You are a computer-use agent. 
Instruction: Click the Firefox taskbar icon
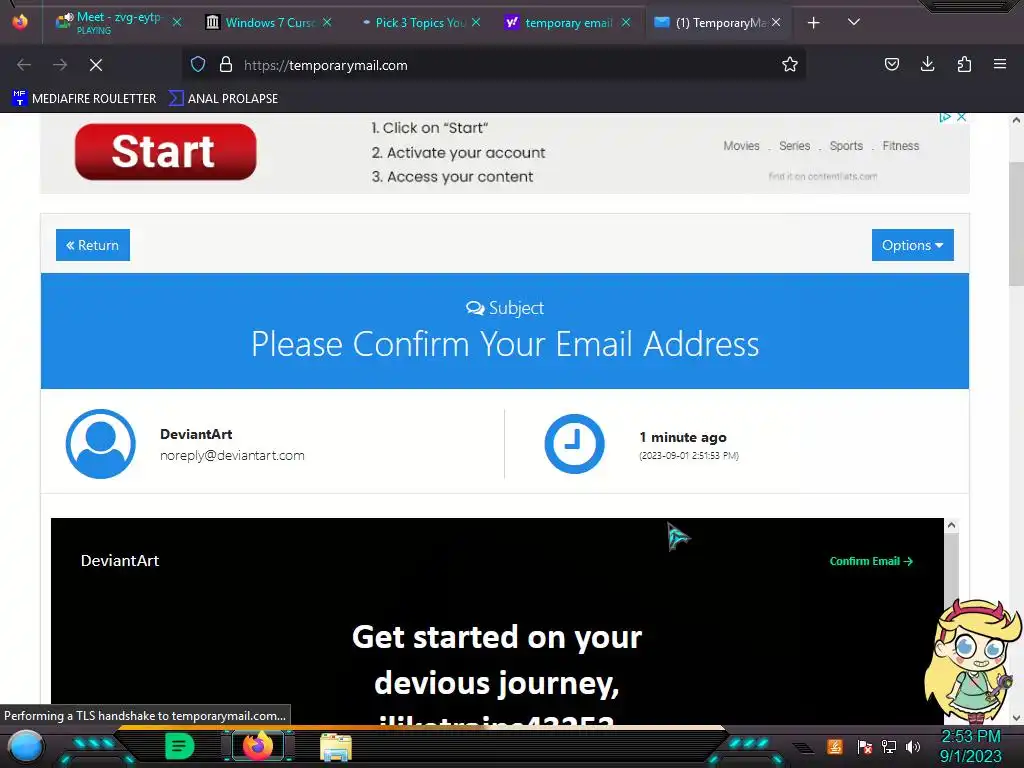258,746
